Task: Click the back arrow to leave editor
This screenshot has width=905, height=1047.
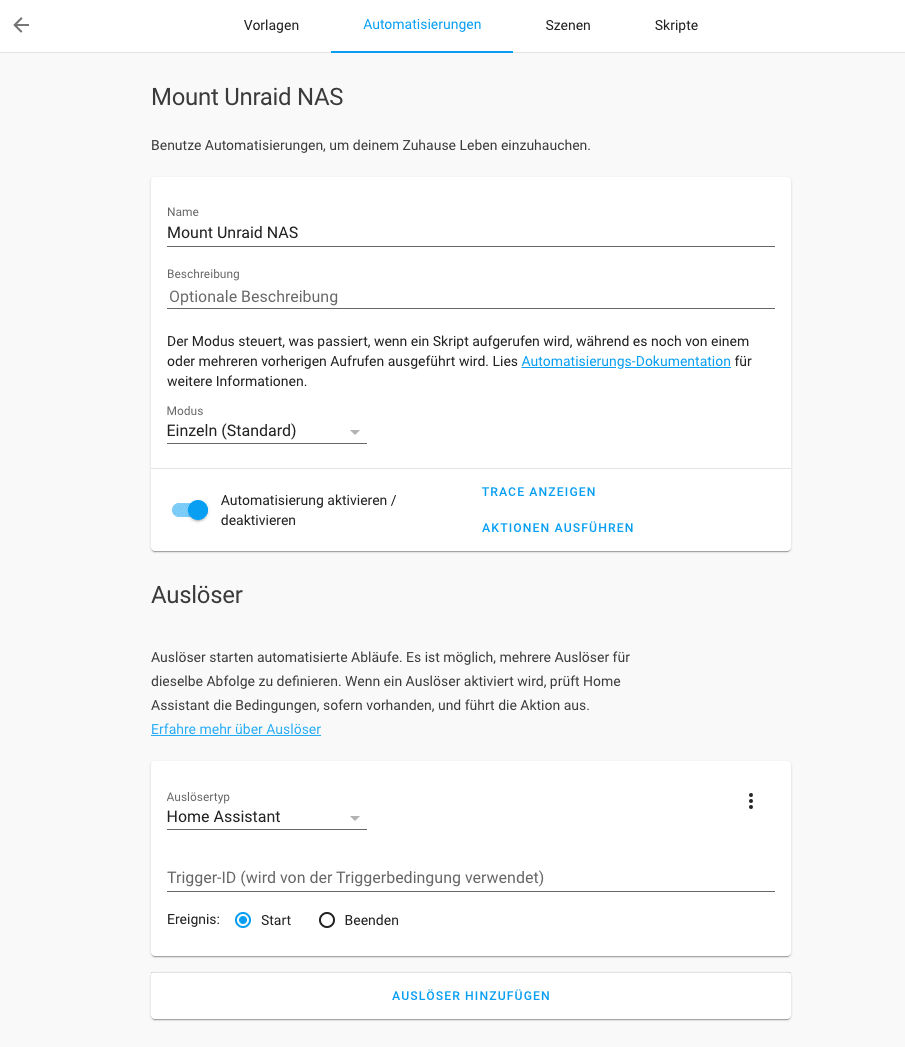Action: 20,25
